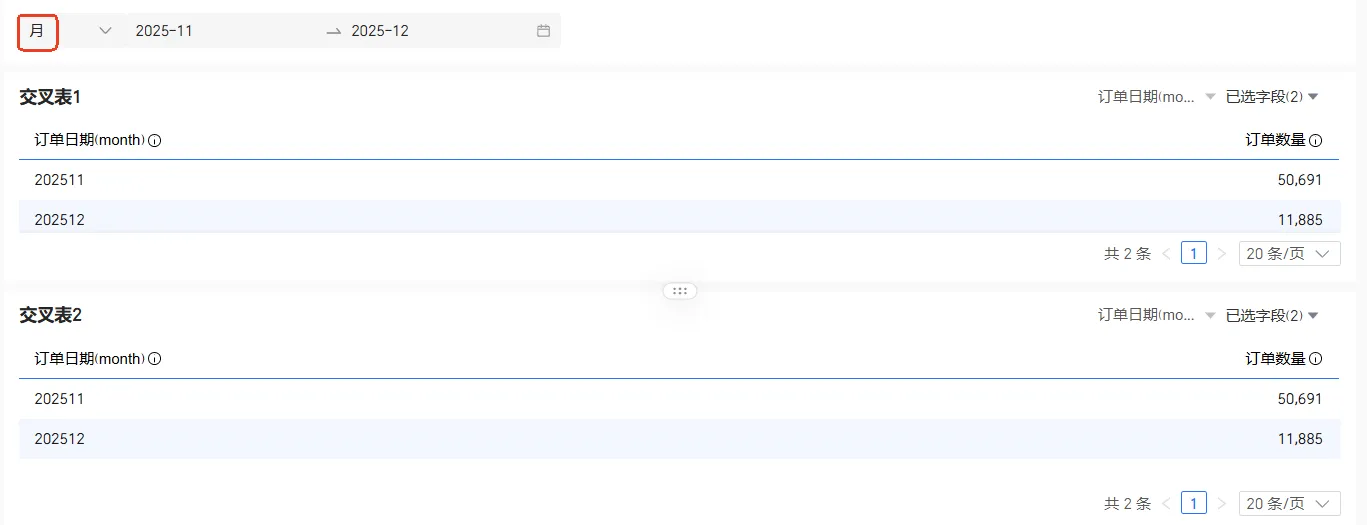This screenshot has height=525, width=1367.
Task: Expand 已选字段(2) selector in 交叉表1
Action: (x=1272, y=97)
